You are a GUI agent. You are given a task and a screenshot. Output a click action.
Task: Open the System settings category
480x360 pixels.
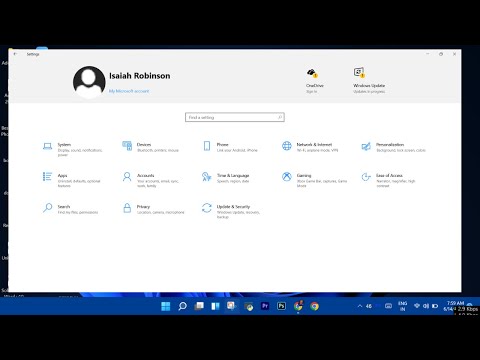point(73,149)
